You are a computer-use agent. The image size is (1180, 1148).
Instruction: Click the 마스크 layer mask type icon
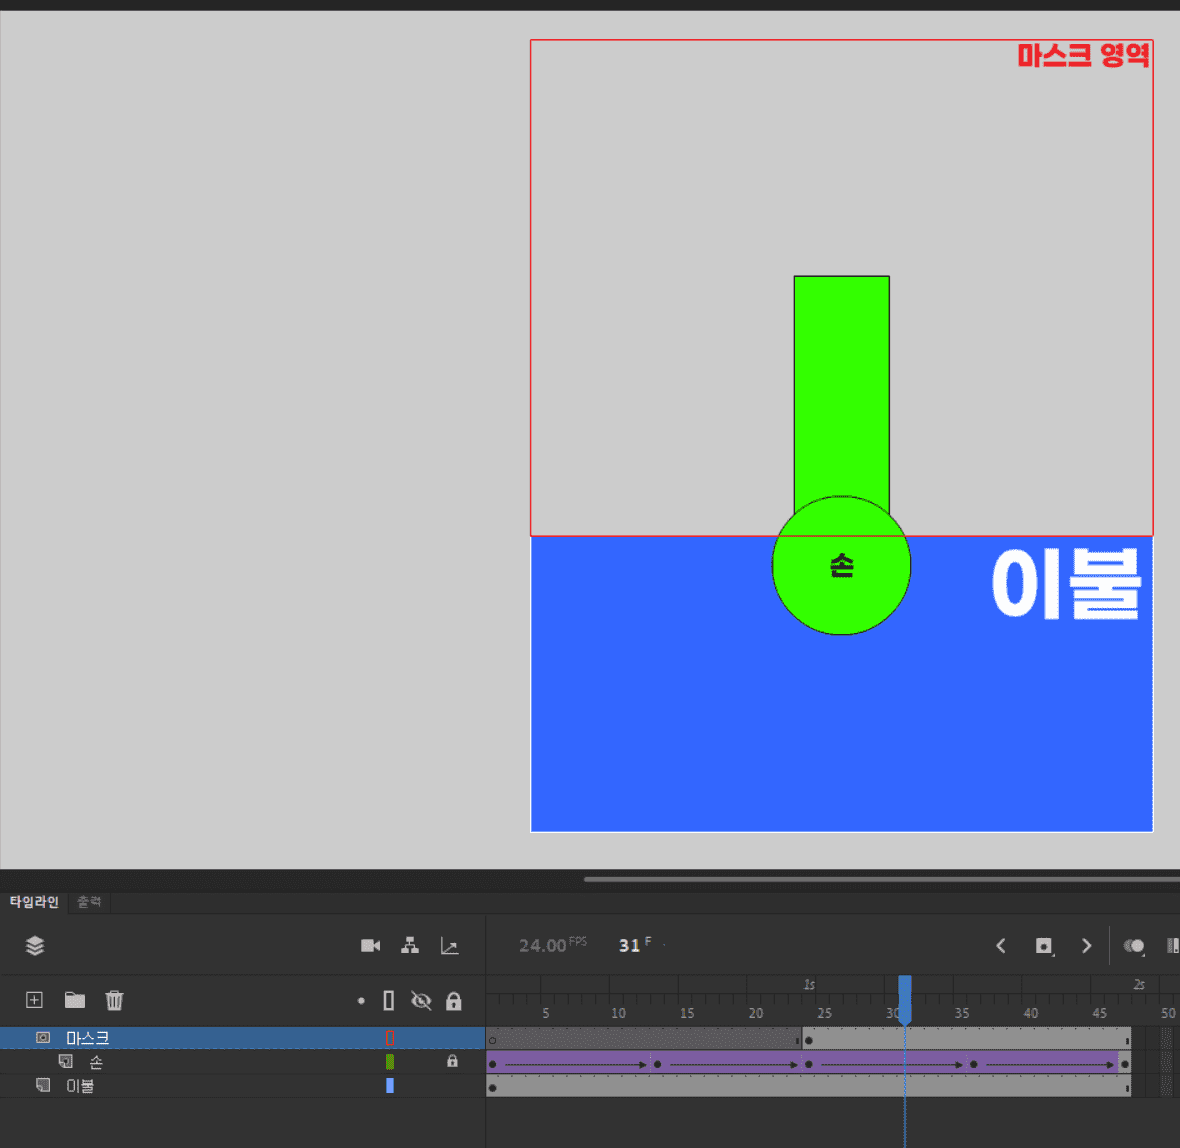tap(43, 1037)
